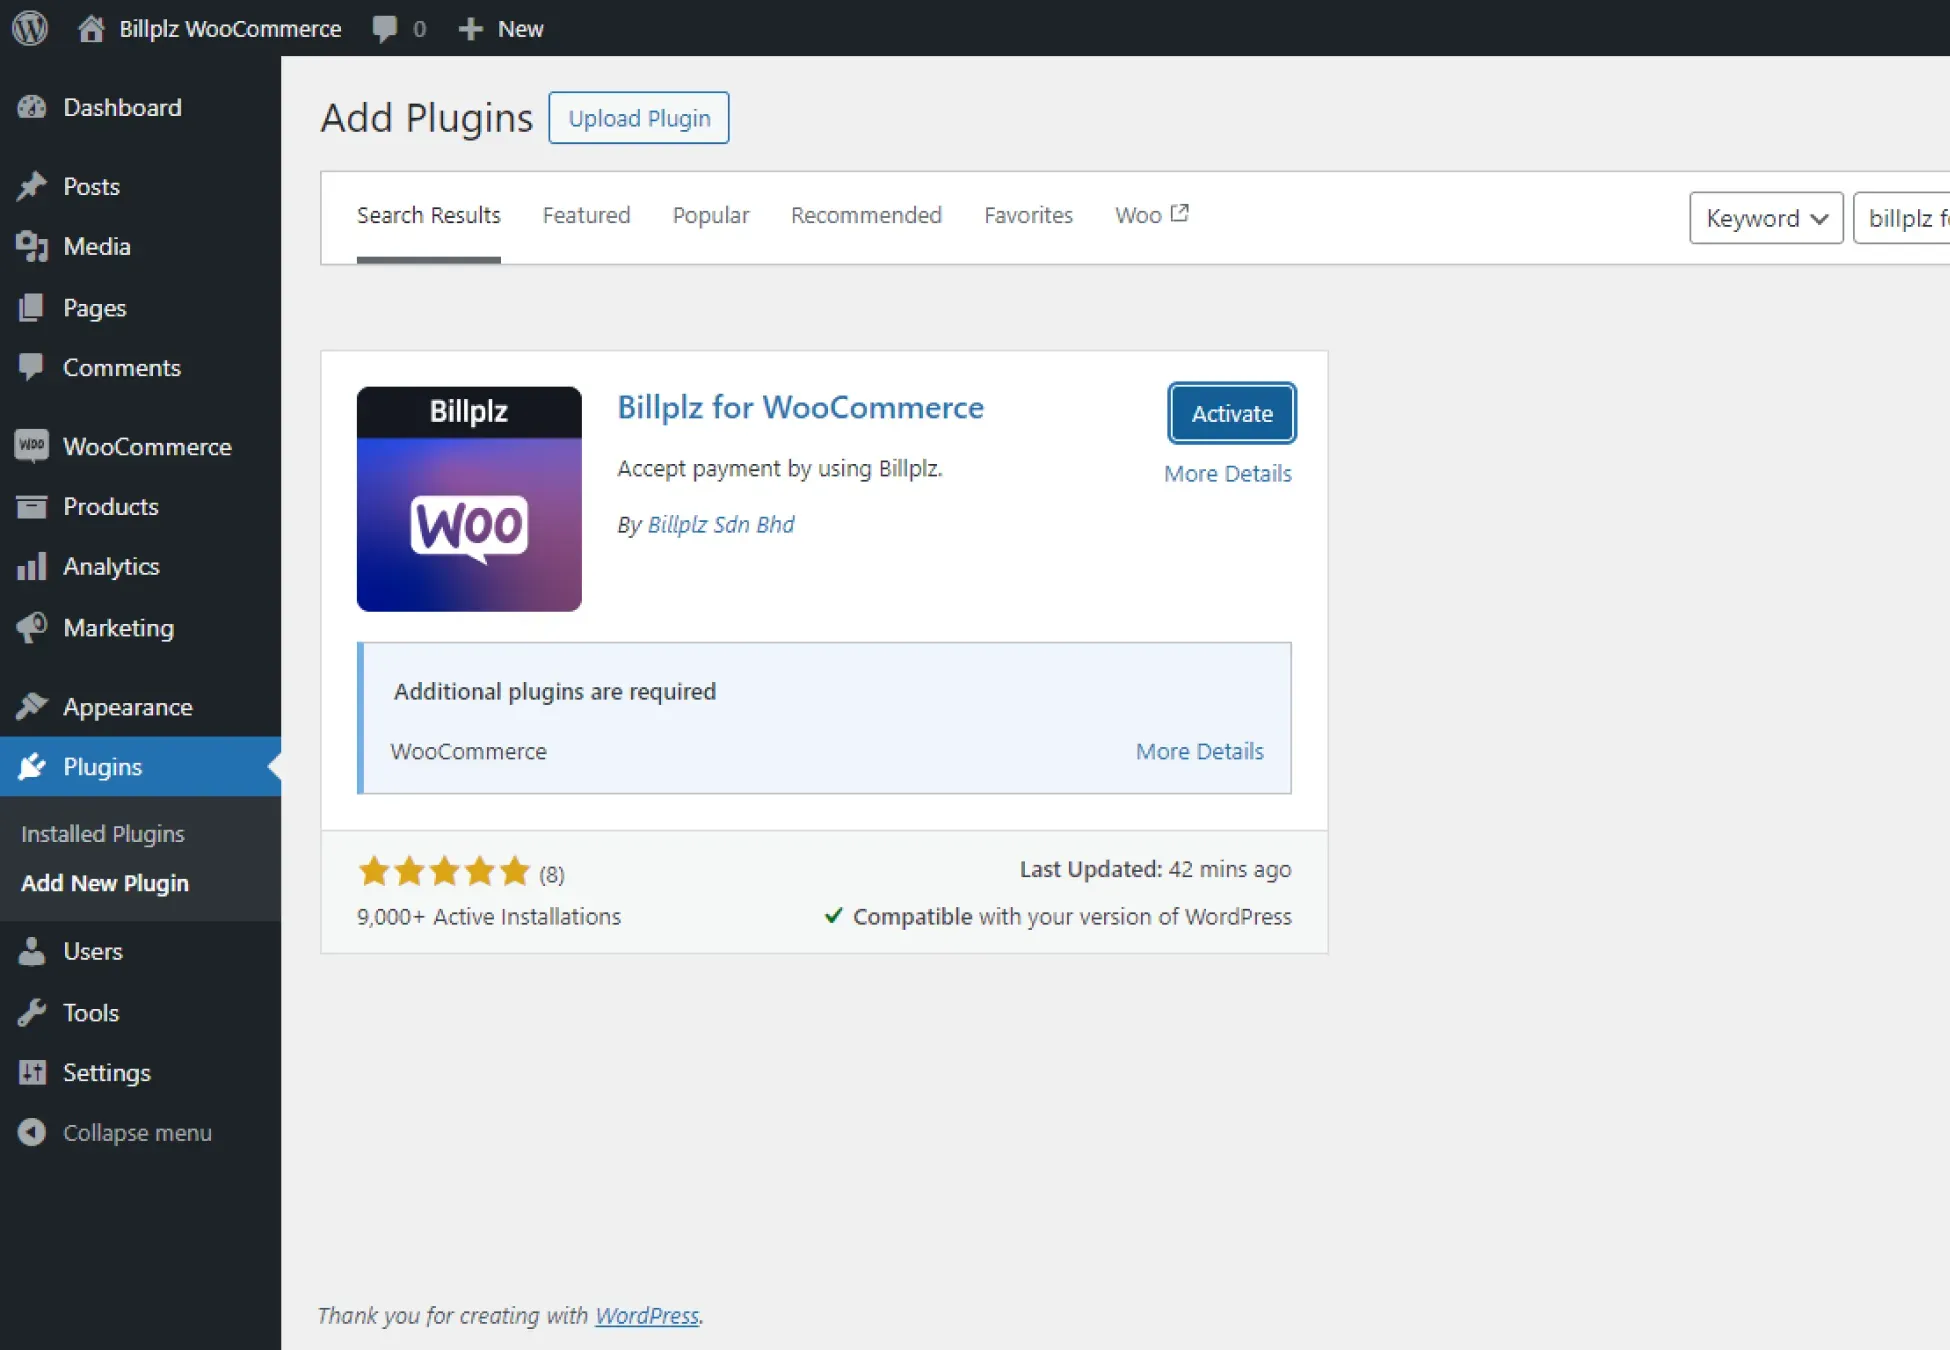This screenshot has width=1950, height=1350.
Task: Click the external link icon beside Woo
Action: click(1180, 213)
